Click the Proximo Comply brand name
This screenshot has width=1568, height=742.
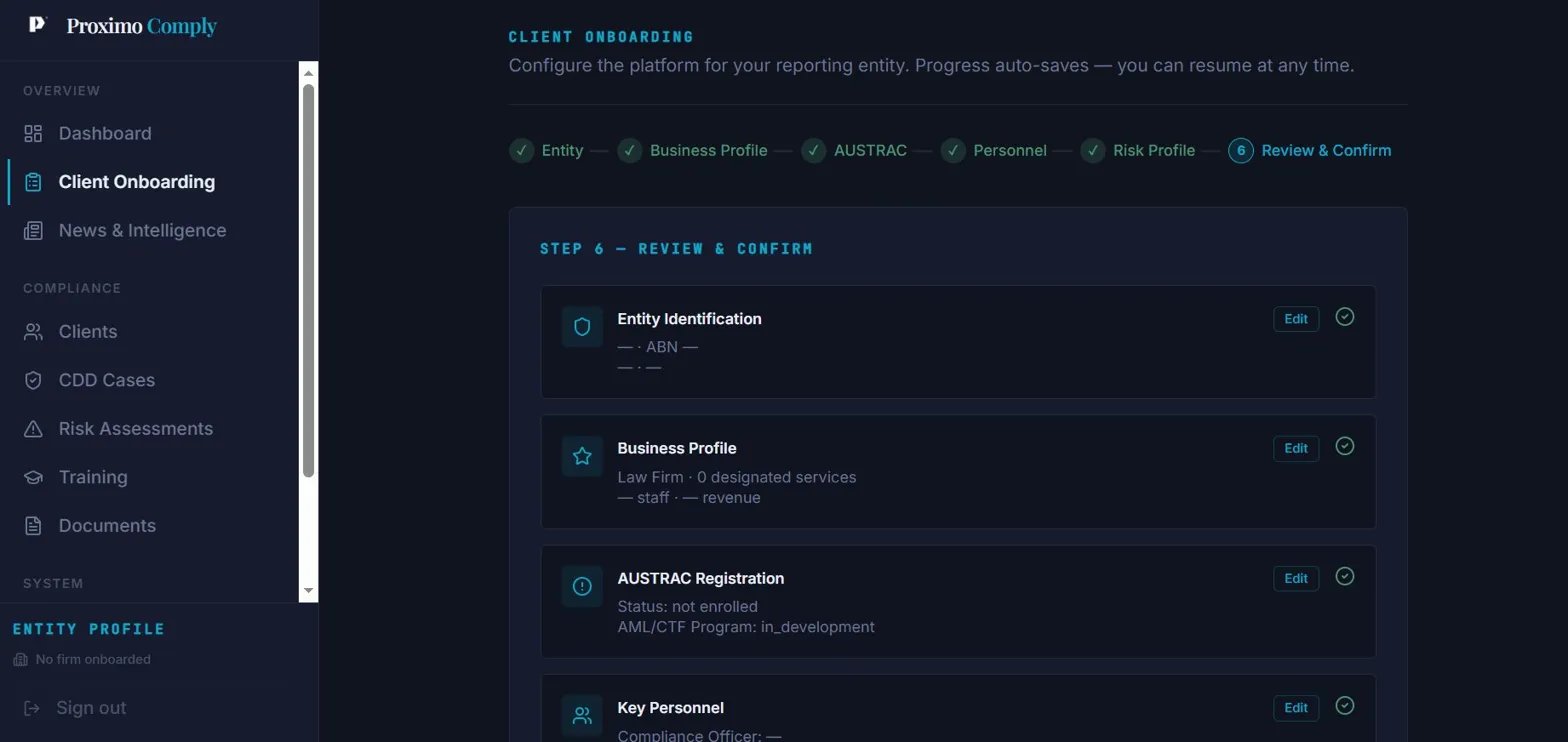(x=141, y=26)
